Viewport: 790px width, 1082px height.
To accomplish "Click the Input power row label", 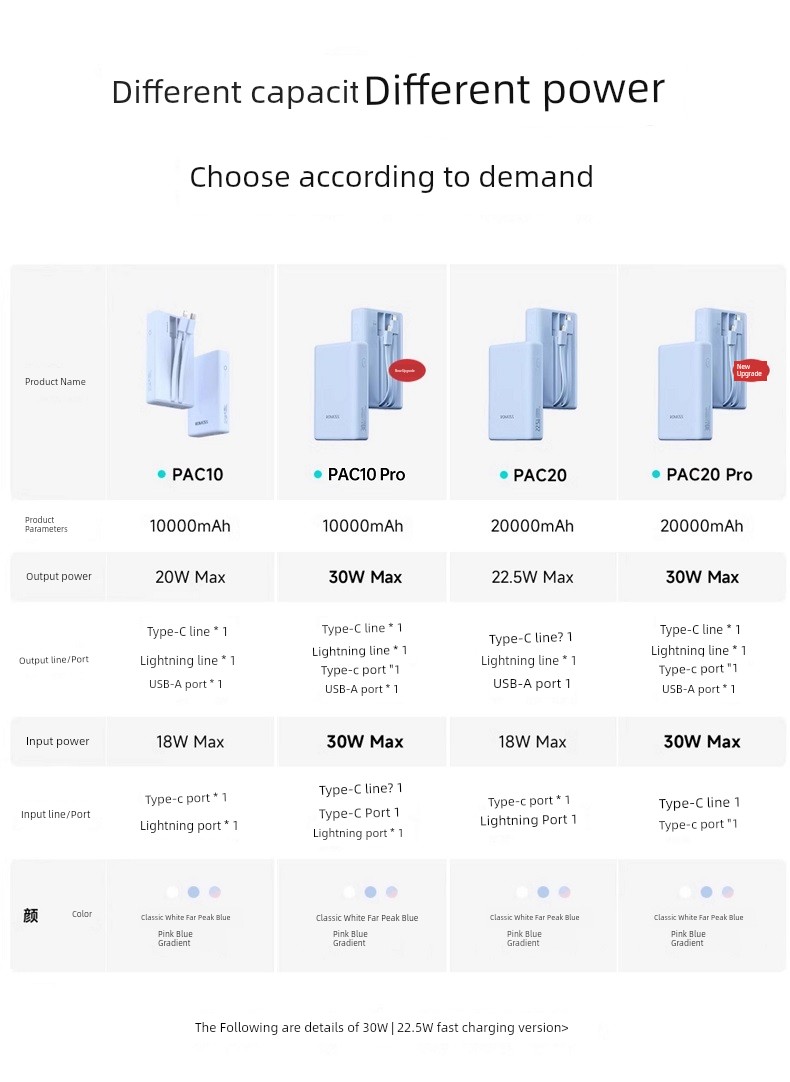I will coord(57,741).
